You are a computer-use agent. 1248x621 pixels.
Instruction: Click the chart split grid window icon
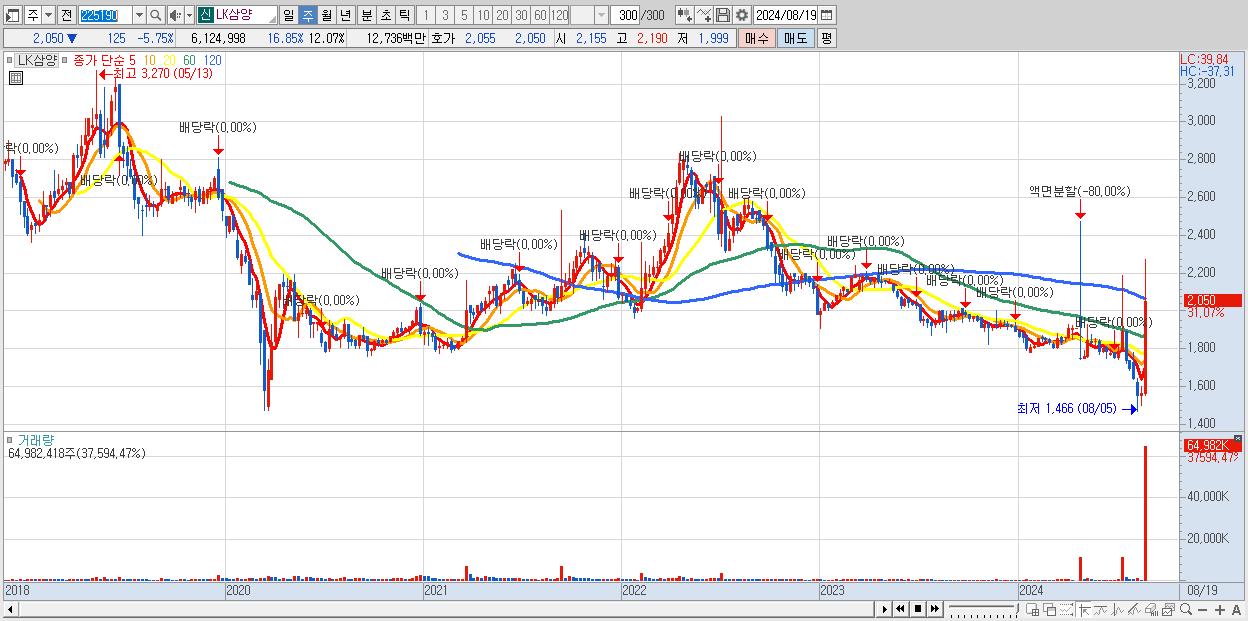[x=1032, y=610]
